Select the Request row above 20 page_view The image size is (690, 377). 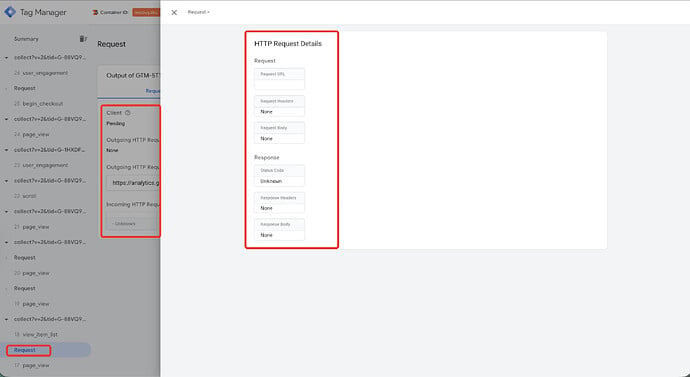[25, 257]
